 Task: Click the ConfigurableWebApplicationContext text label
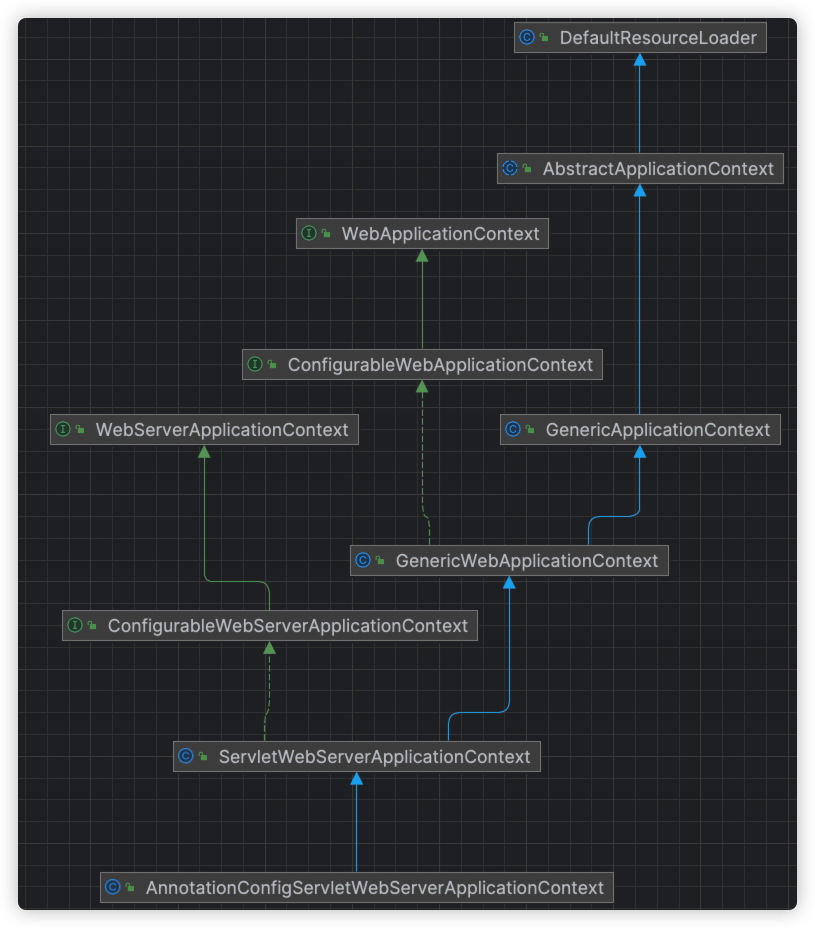440,365
